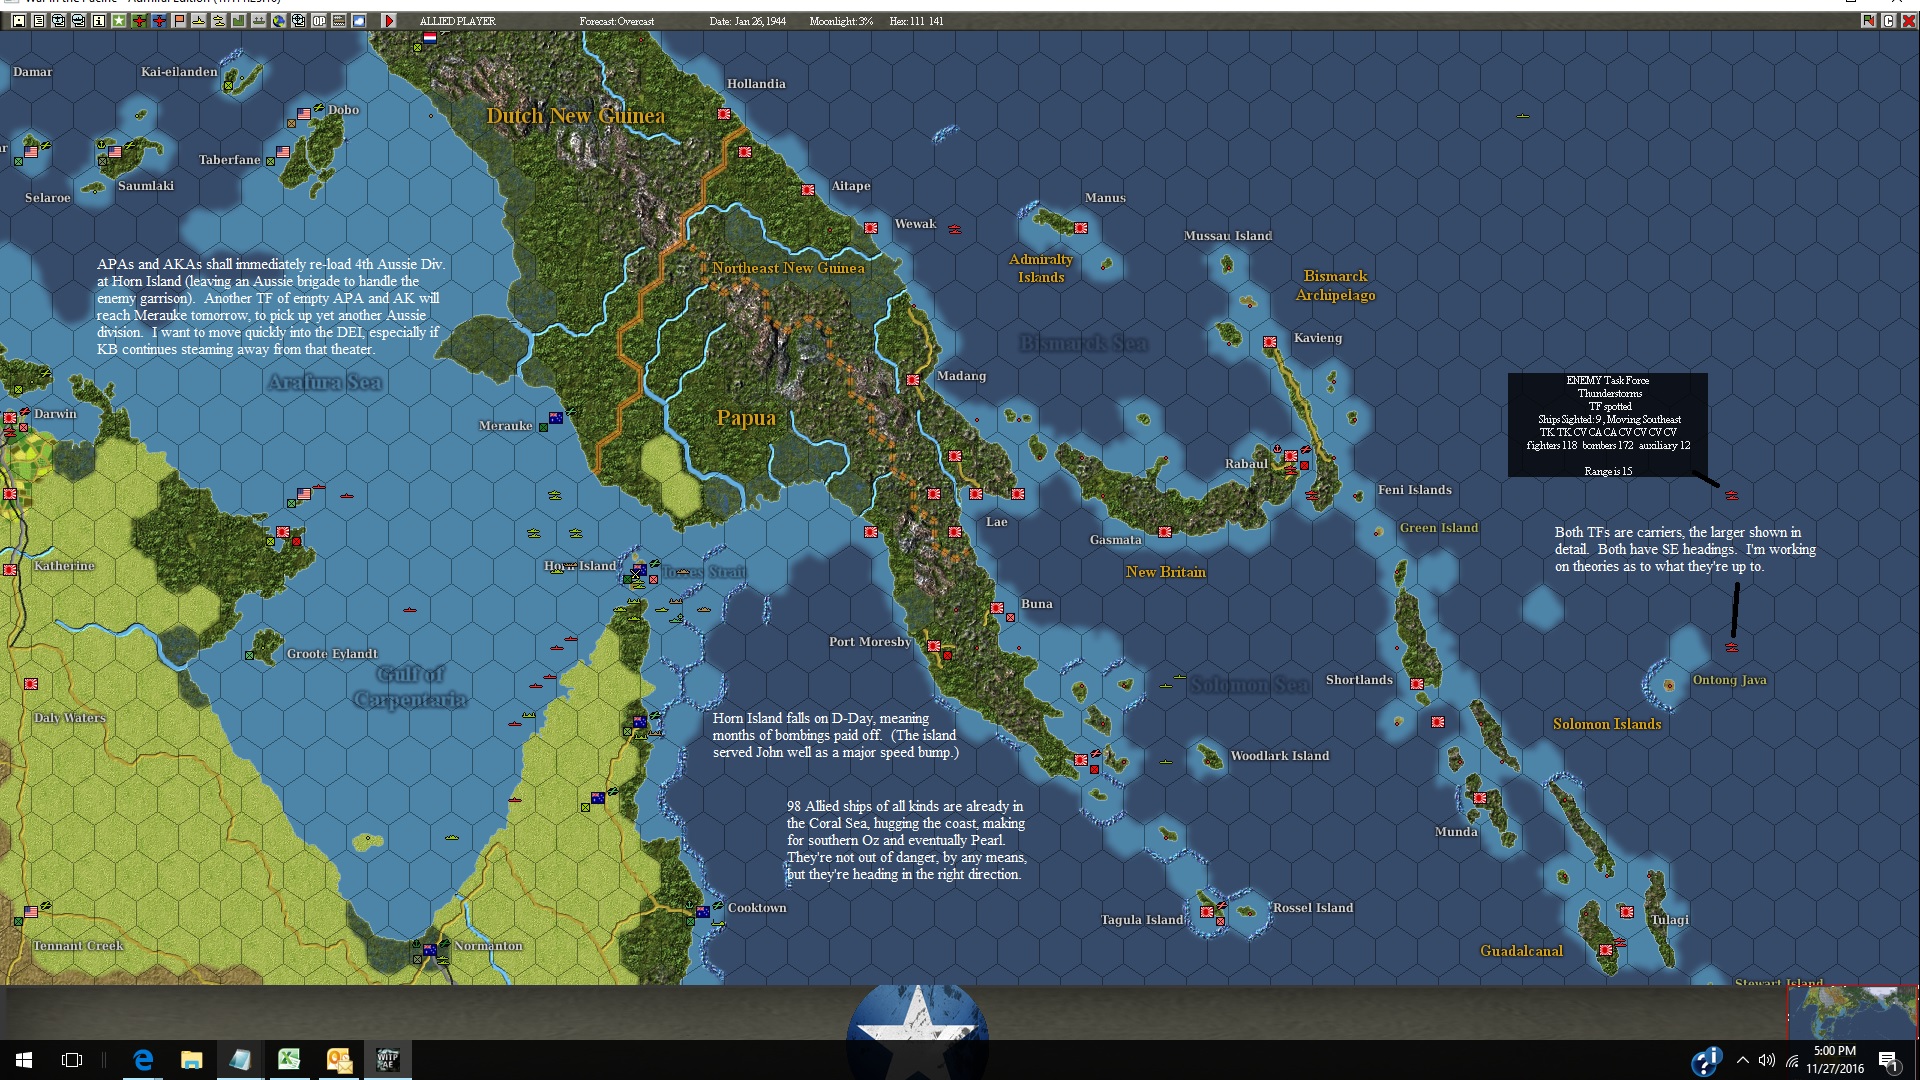Open the weather cloud icon
The height and width of the screenshot is (1080, 1920).
(x=359, y=21)
